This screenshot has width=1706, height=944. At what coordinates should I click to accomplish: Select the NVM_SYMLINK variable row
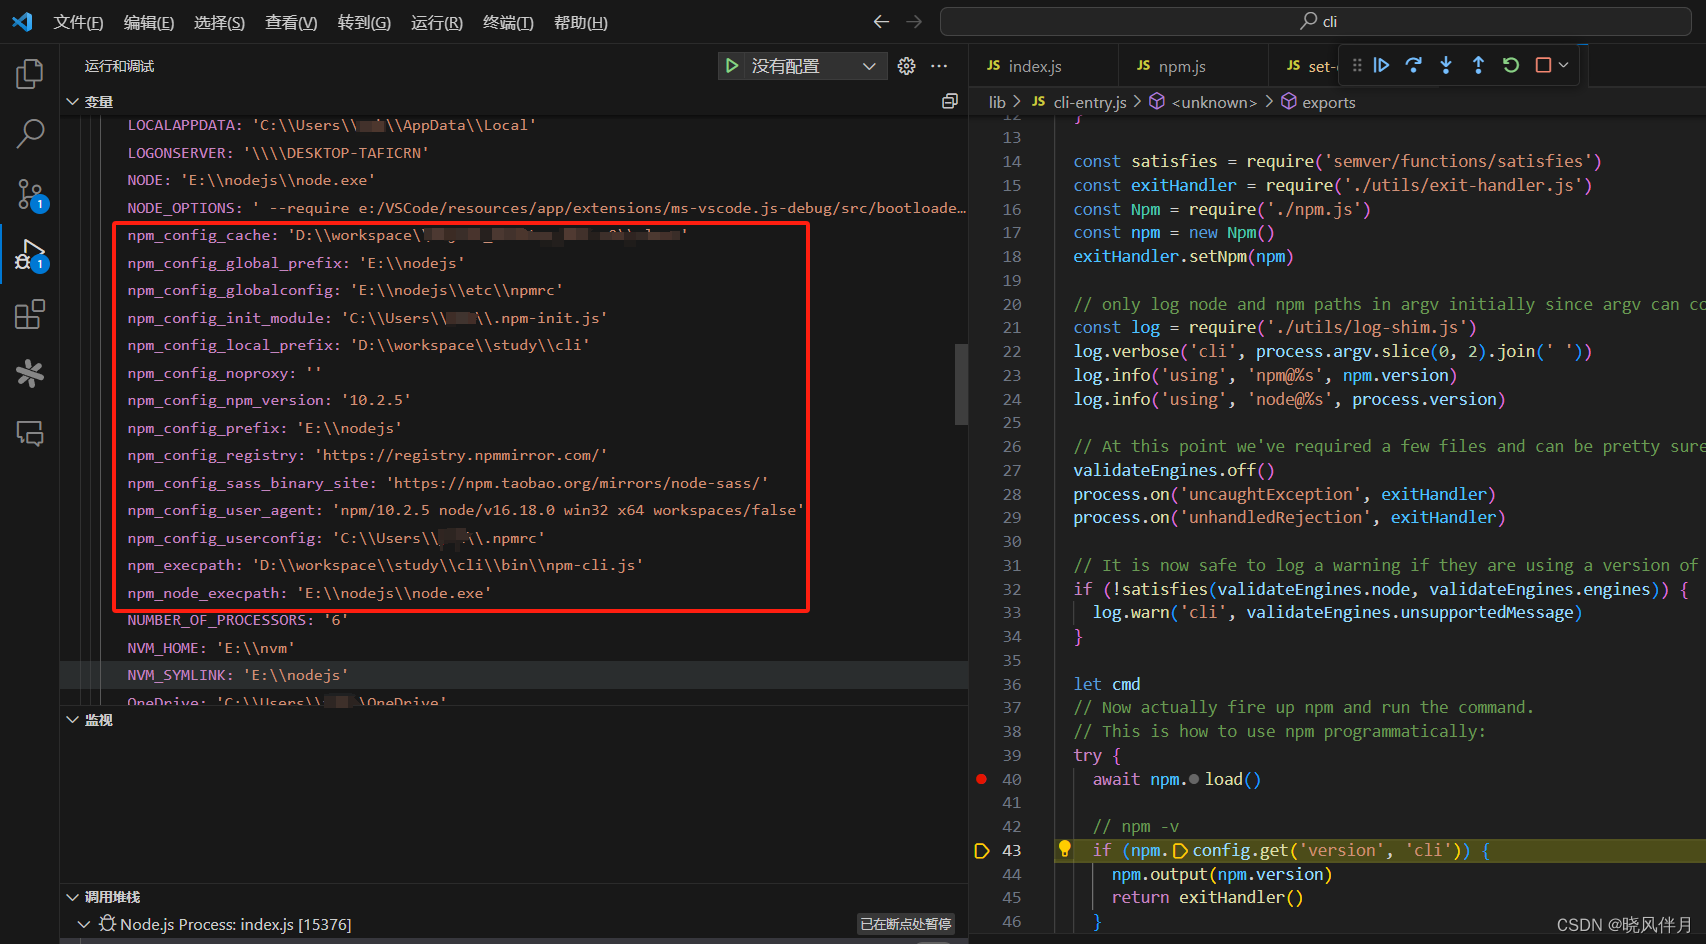[514, 675]
